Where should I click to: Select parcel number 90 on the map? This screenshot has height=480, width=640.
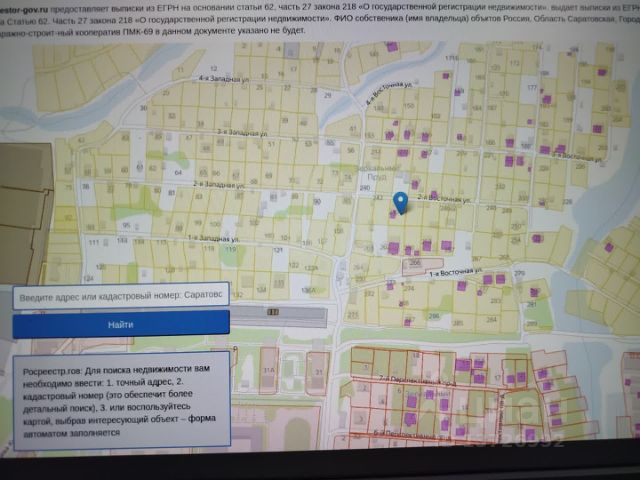(317, 202)
